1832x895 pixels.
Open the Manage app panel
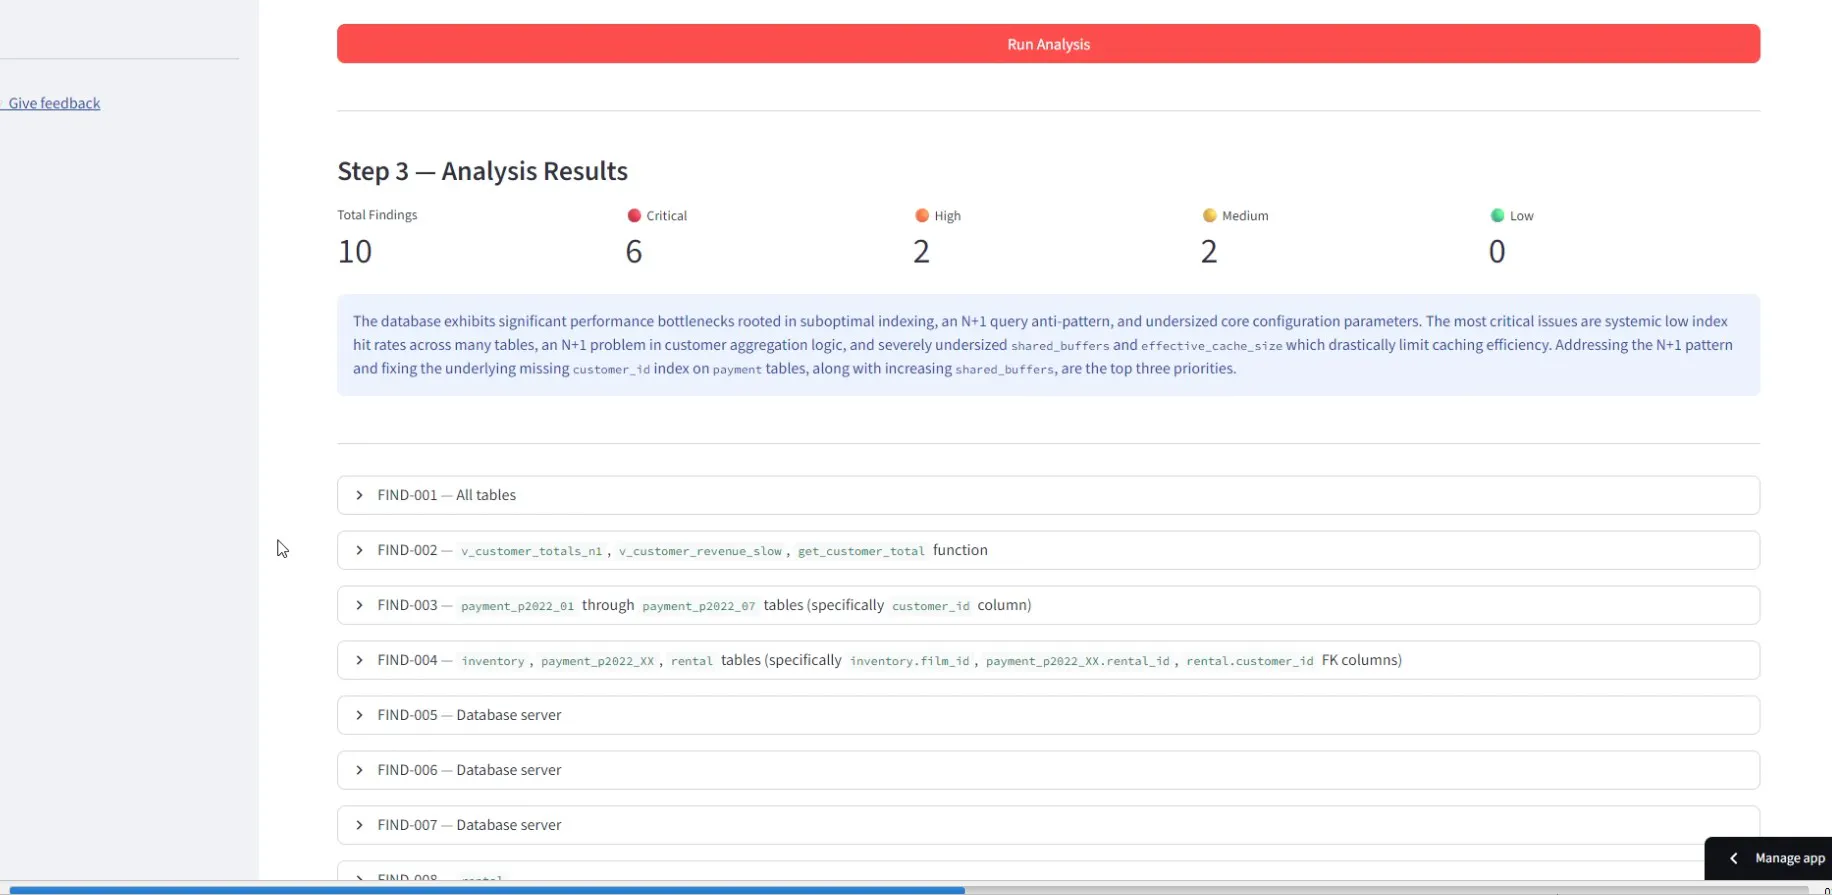[x=1768, y=858]
